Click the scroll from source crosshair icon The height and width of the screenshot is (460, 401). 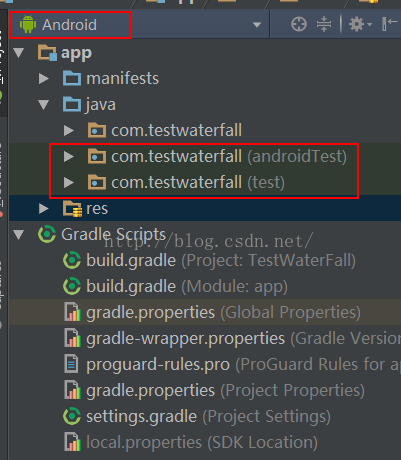pyautogui.click(x=299, y=24)
